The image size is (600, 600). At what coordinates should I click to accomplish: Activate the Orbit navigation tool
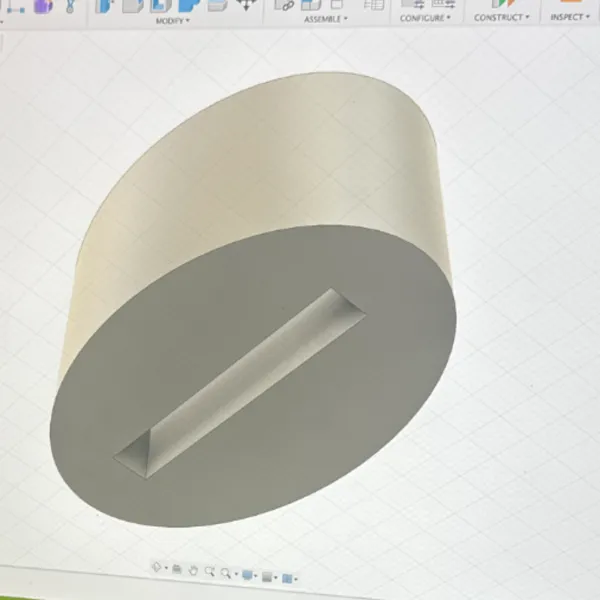tap(157, 567)
